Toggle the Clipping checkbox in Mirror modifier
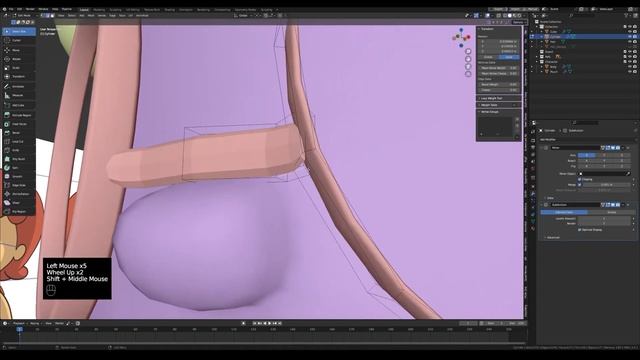 pos(580,179)
